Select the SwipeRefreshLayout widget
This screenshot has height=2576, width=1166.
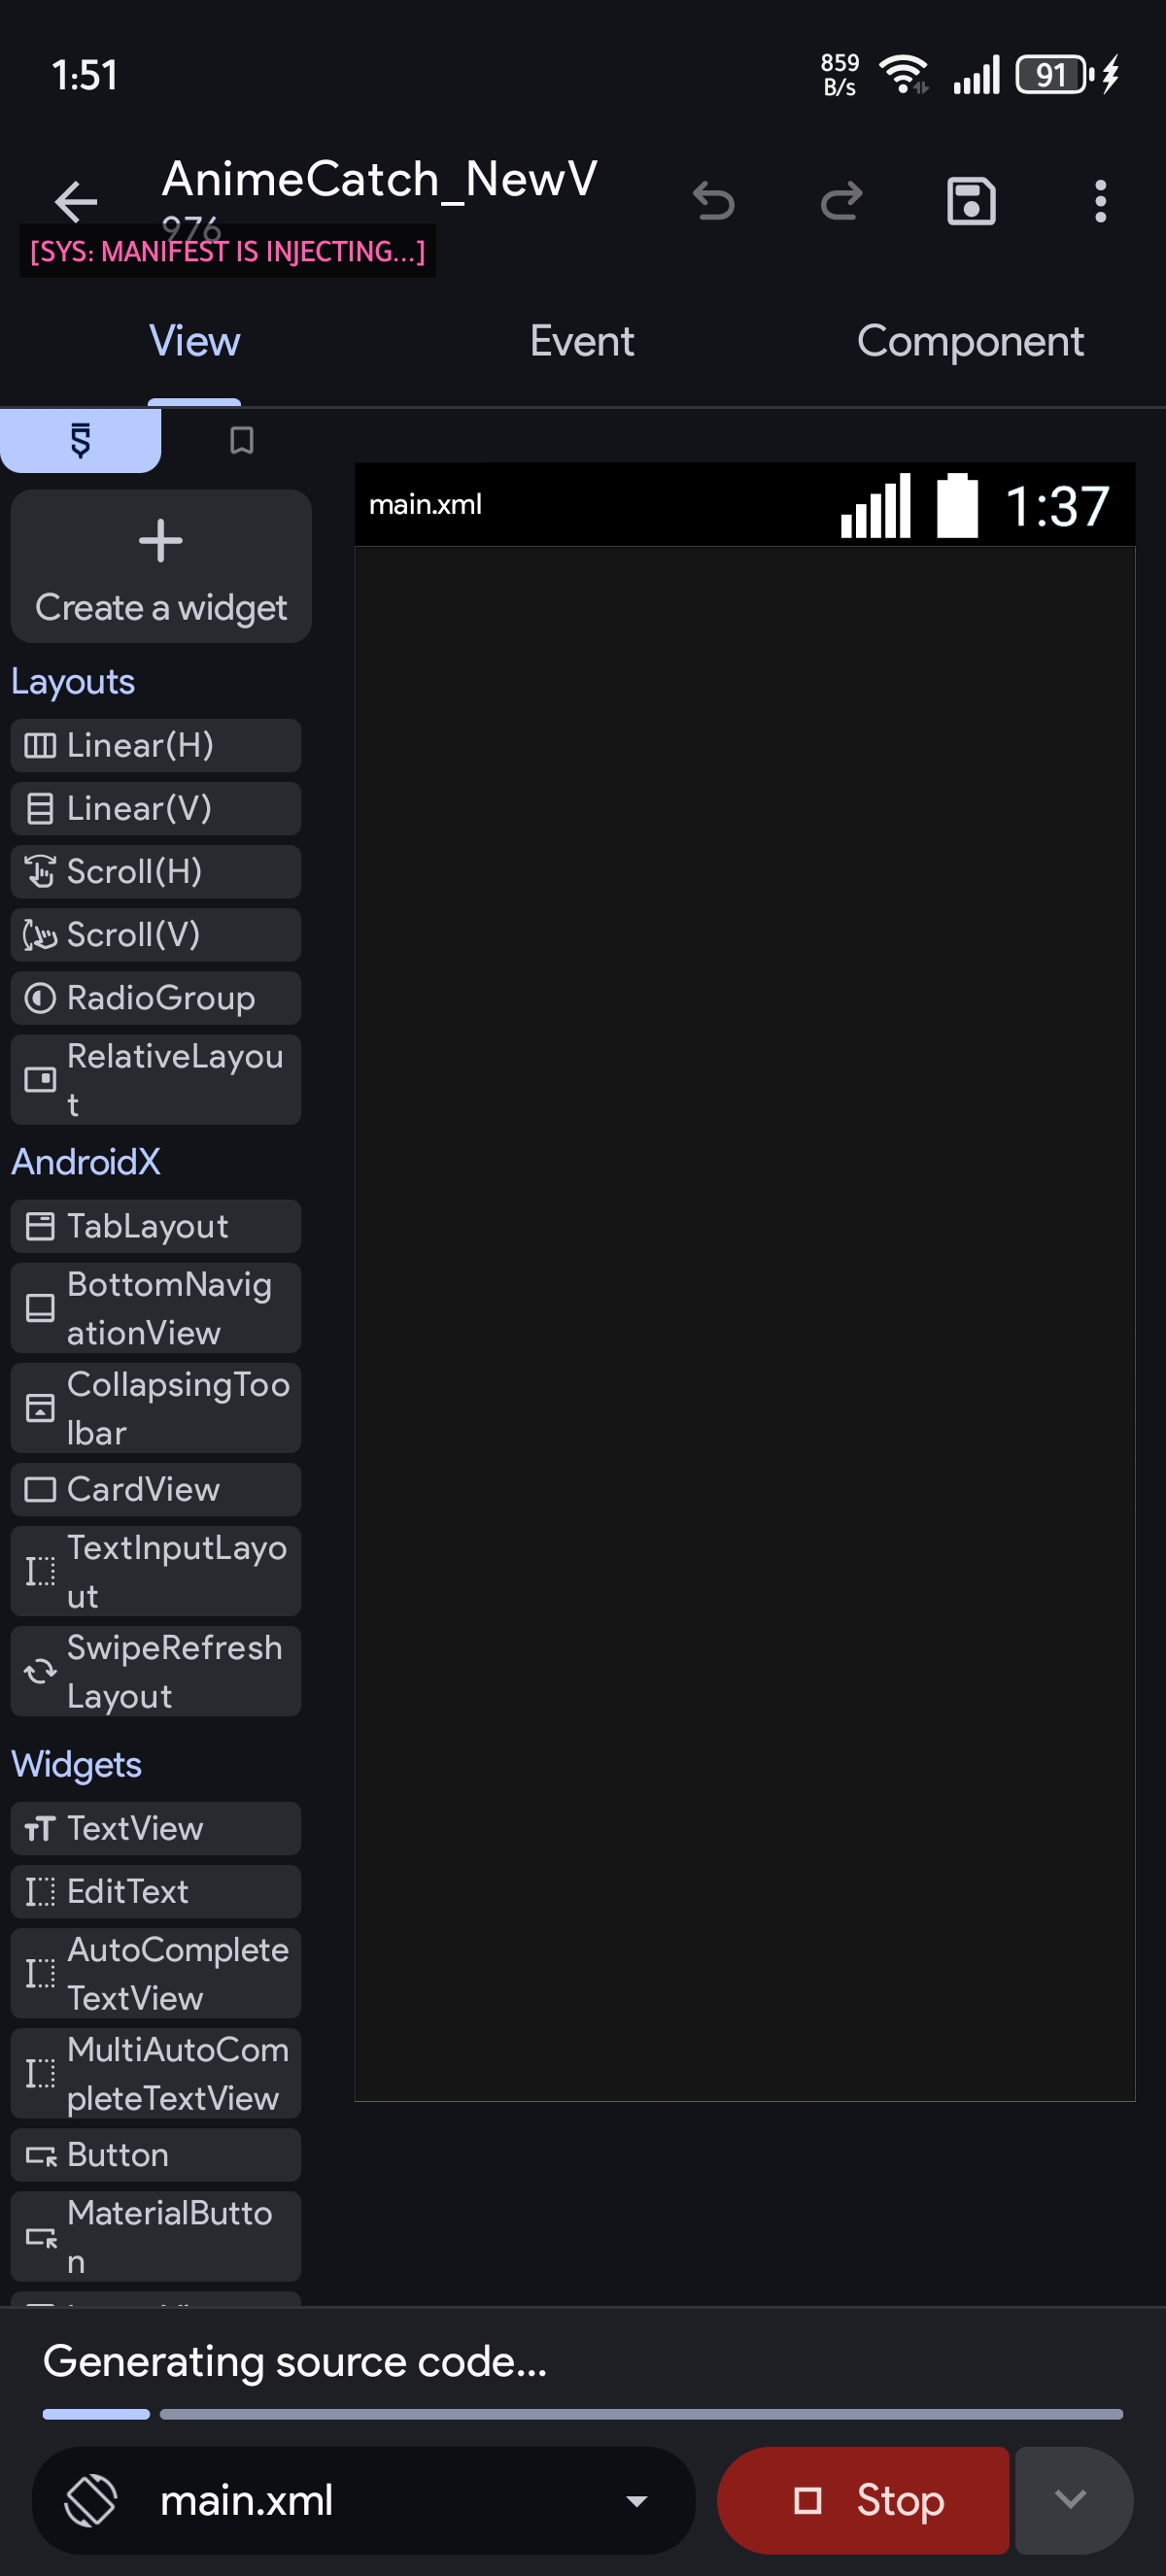[x=156, y=1671]
